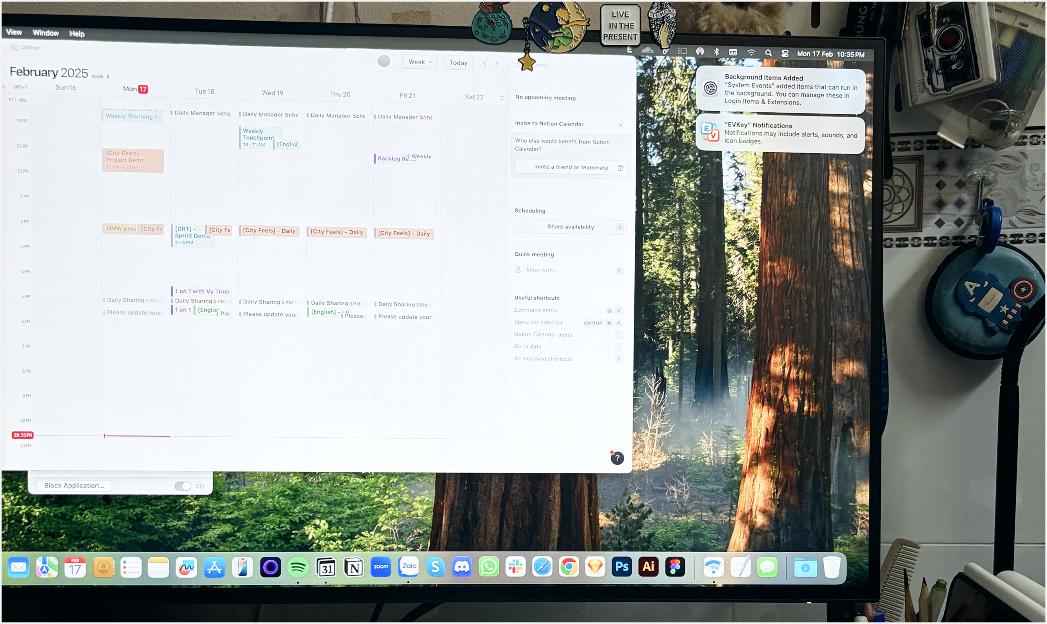Launch Apple Calendar showing 17 in the Dock
This screenshot has height=624, width=1047.
75,567
